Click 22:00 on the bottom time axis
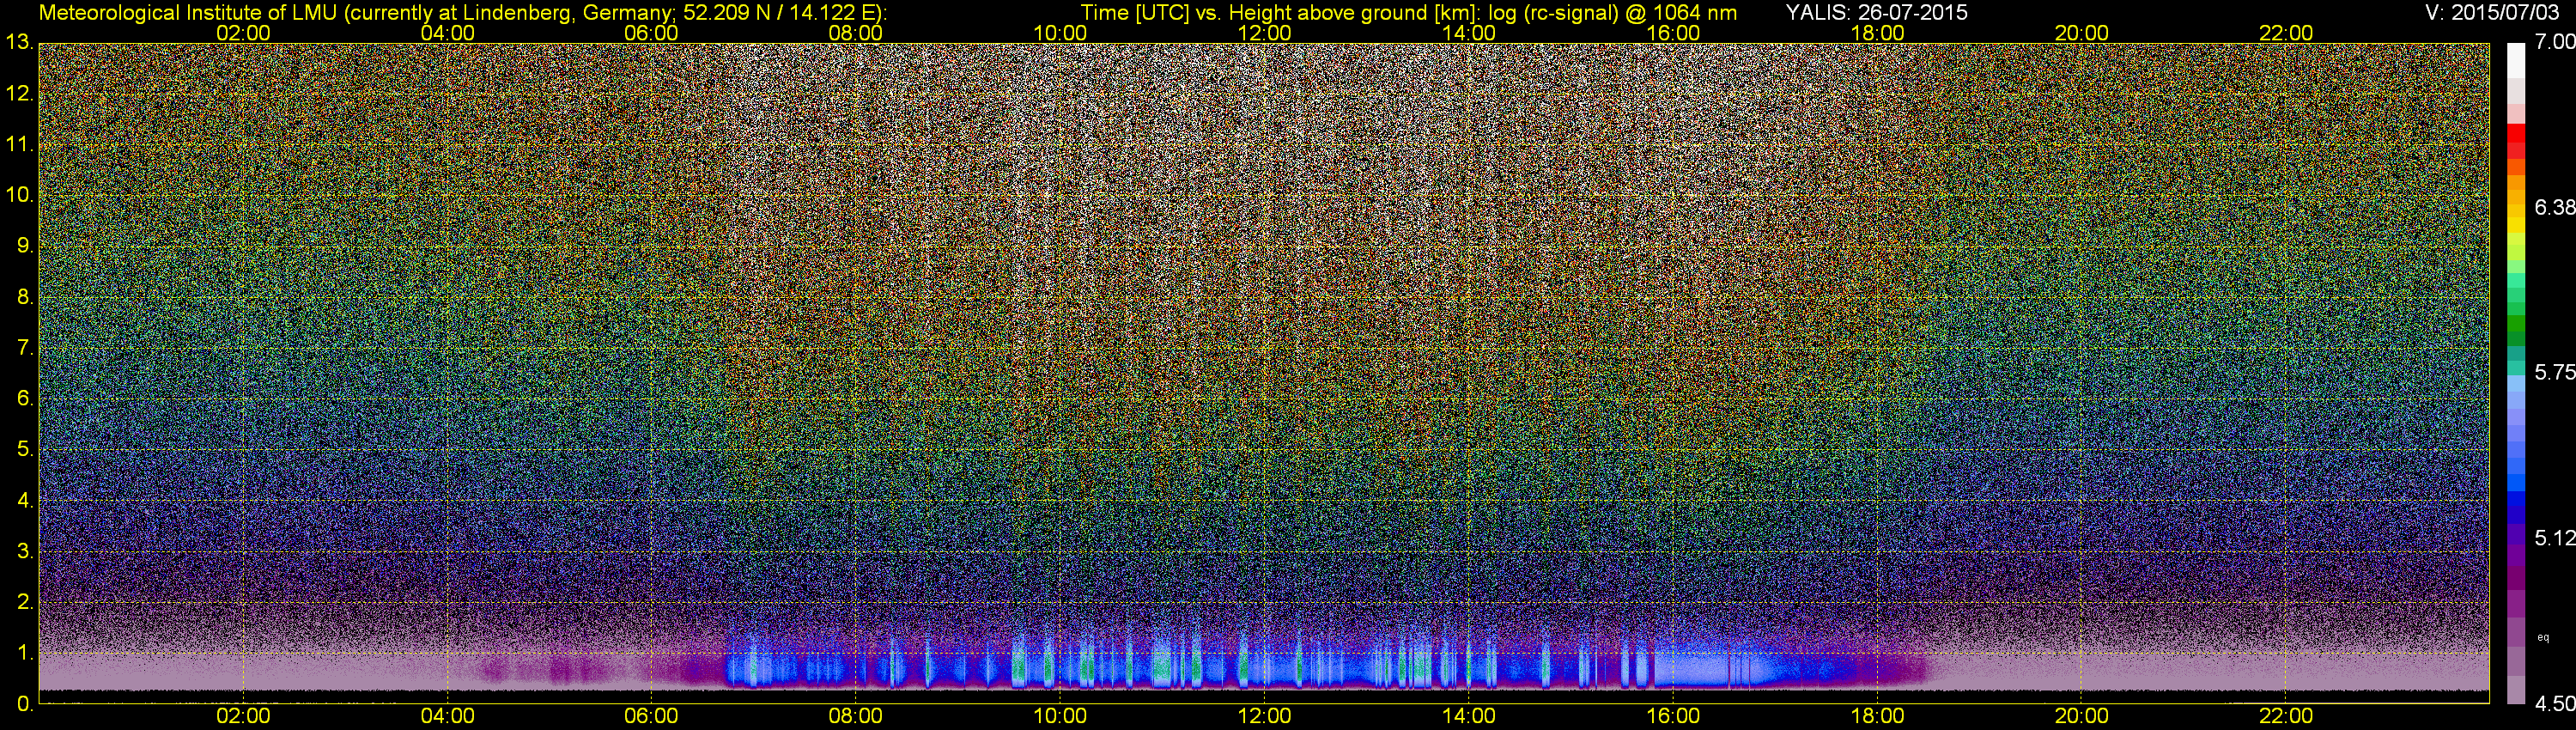The image size is (2576, 730). pos(2286,717)
